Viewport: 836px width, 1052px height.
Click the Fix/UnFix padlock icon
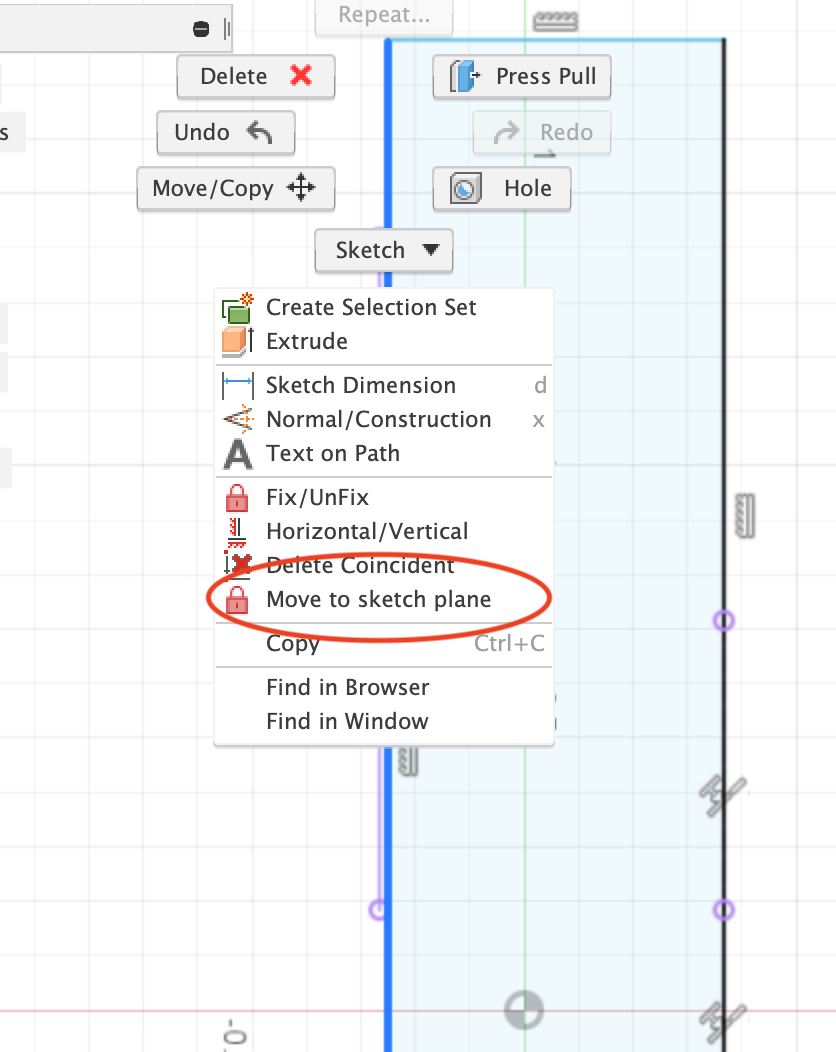(237, 497)
